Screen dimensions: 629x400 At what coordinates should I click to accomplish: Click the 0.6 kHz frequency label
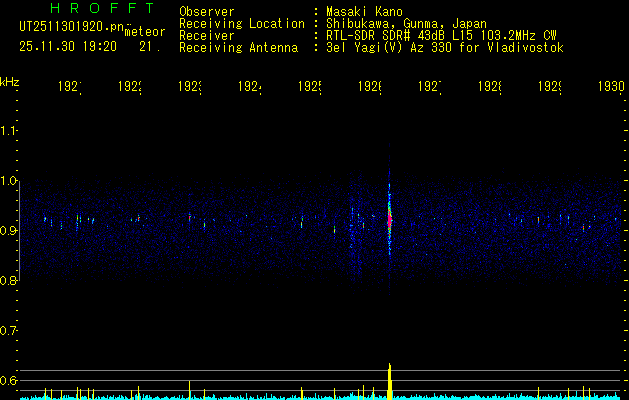(x=9, y=380)
